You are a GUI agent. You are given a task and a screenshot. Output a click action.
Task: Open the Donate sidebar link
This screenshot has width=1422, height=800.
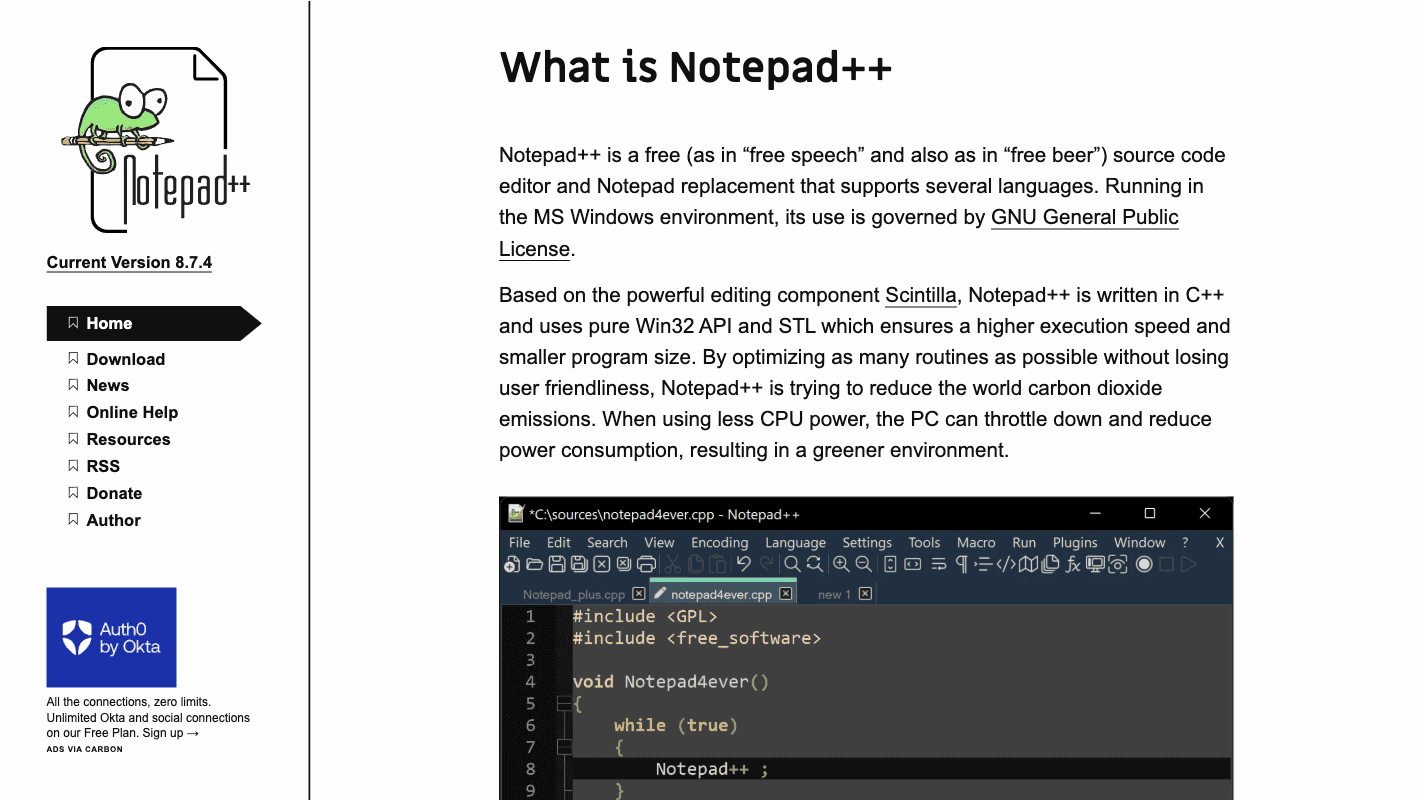pyautogui.click(x=114, y=493)
